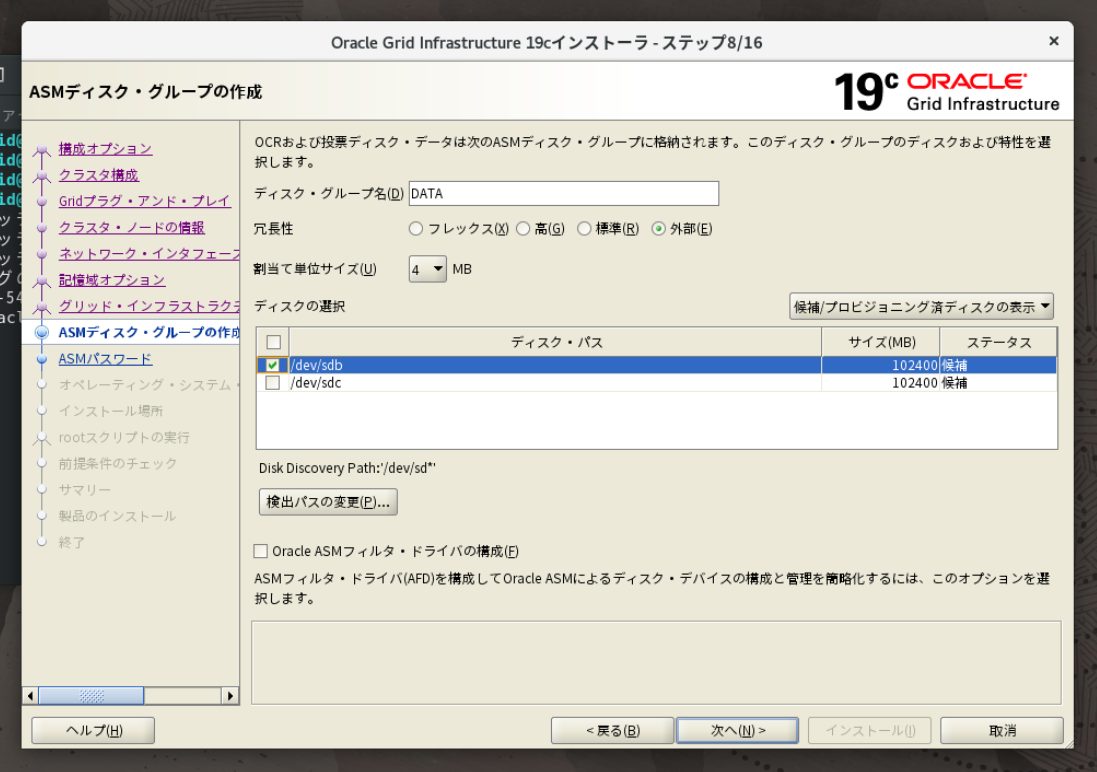
Task: Click the ヘルプ button
Action: pos(93,731)
